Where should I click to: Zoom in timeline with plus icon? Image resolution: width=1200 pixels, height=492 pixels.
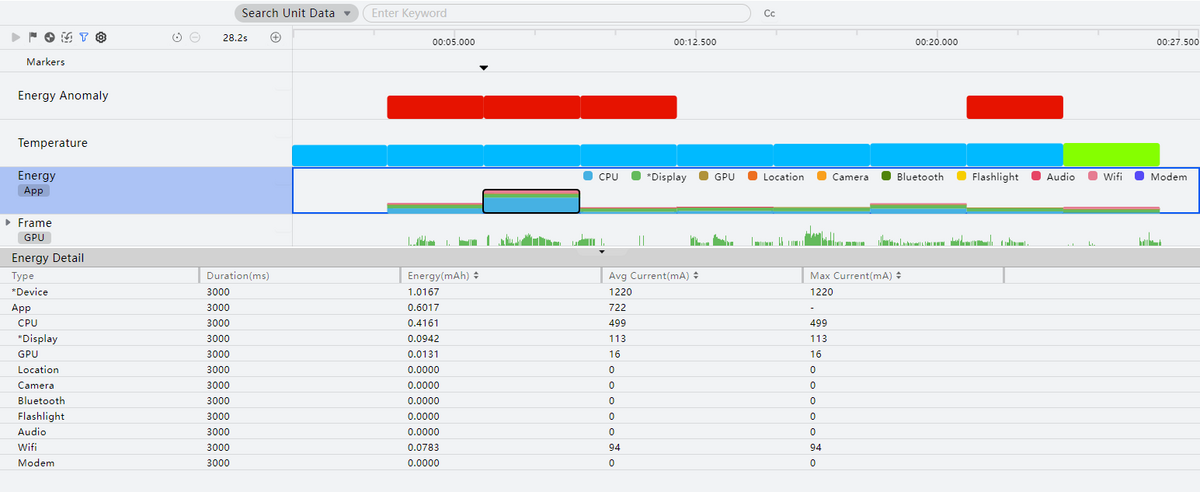click(x=276, y=37)
